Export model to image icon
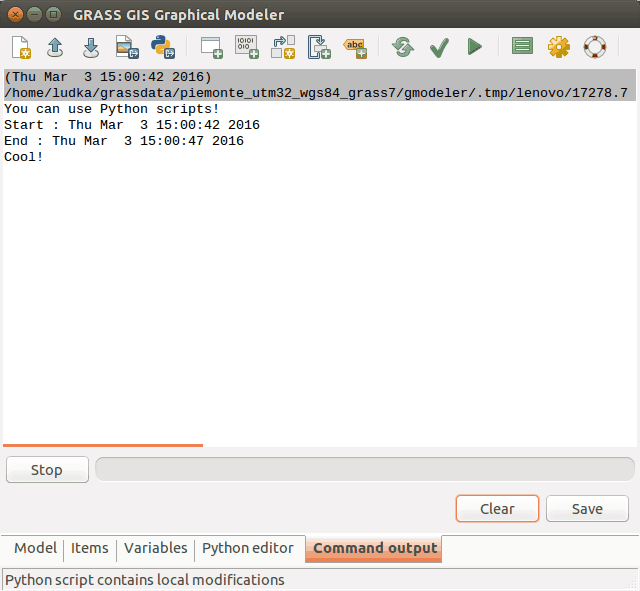 pos(126,47)
